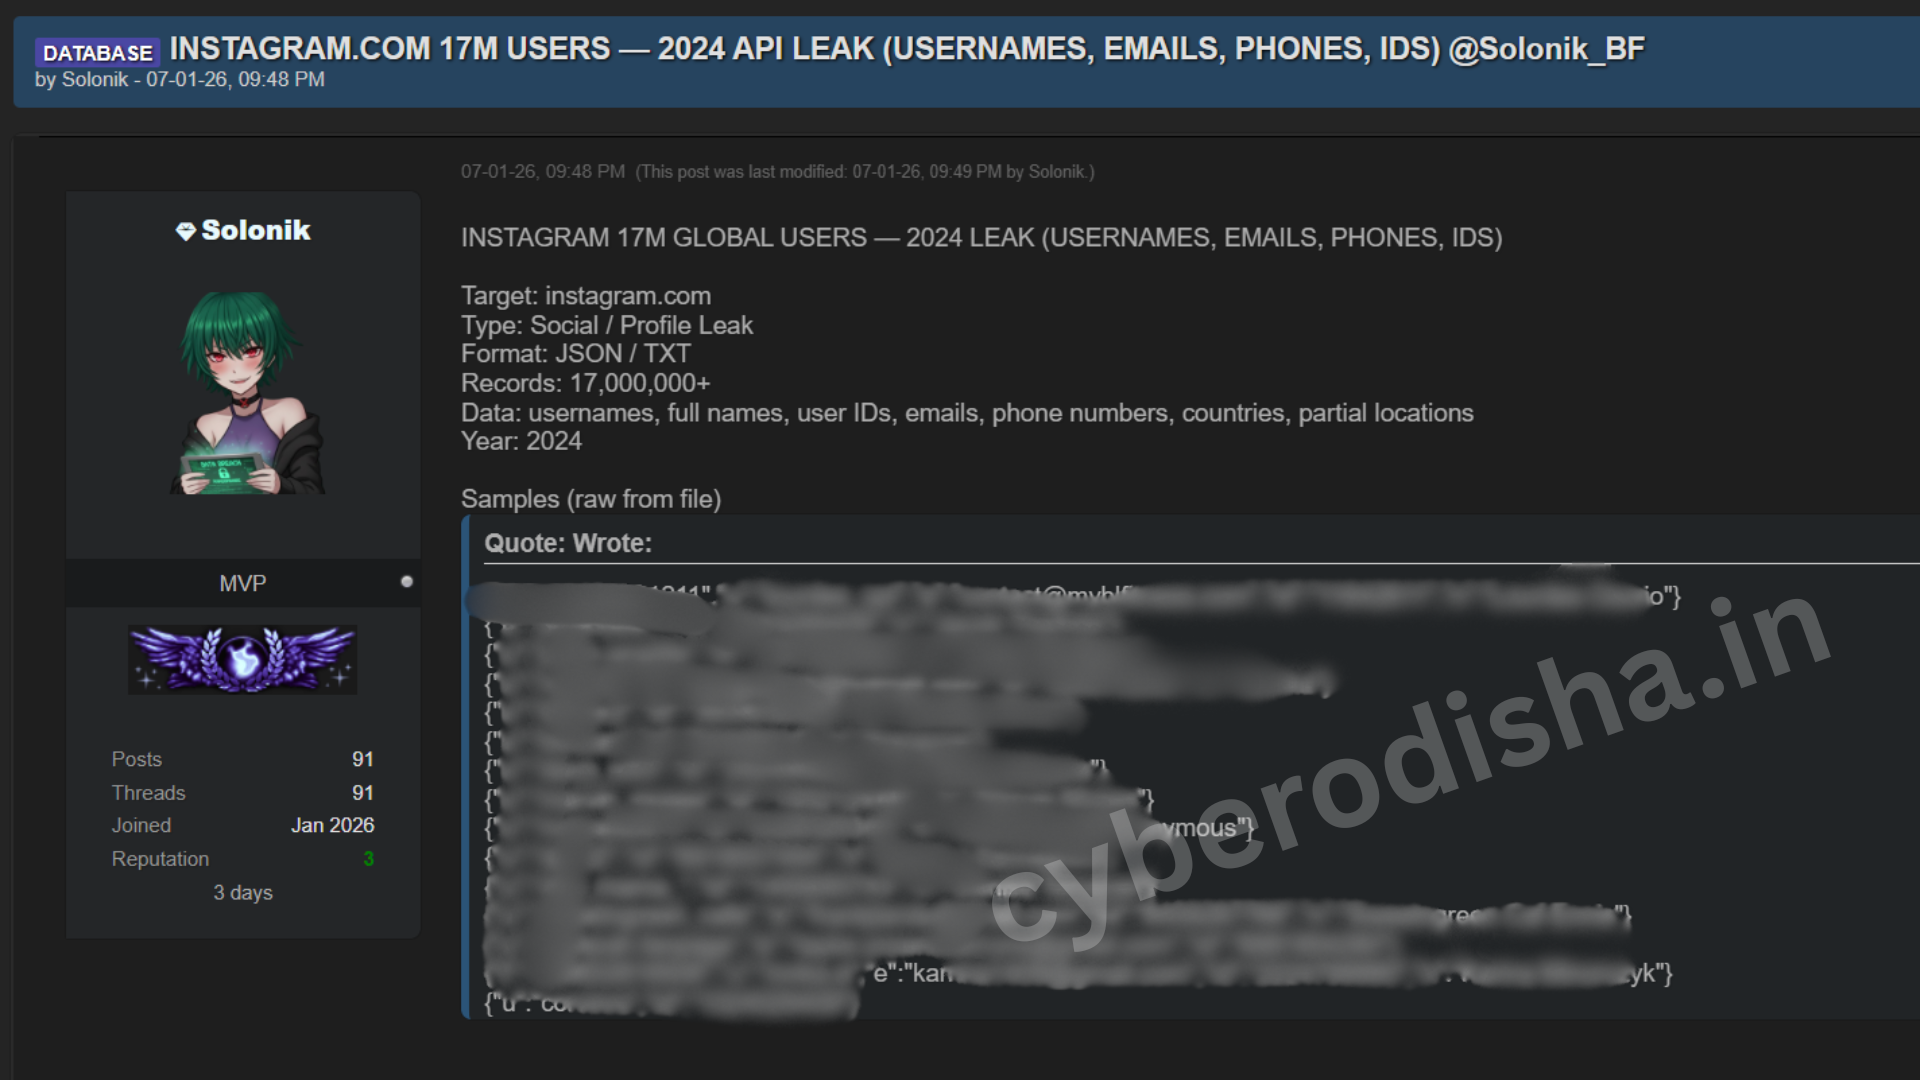
Task: Click the 'Samples (raw from file)' text
Action: click(x=591, y=499)
